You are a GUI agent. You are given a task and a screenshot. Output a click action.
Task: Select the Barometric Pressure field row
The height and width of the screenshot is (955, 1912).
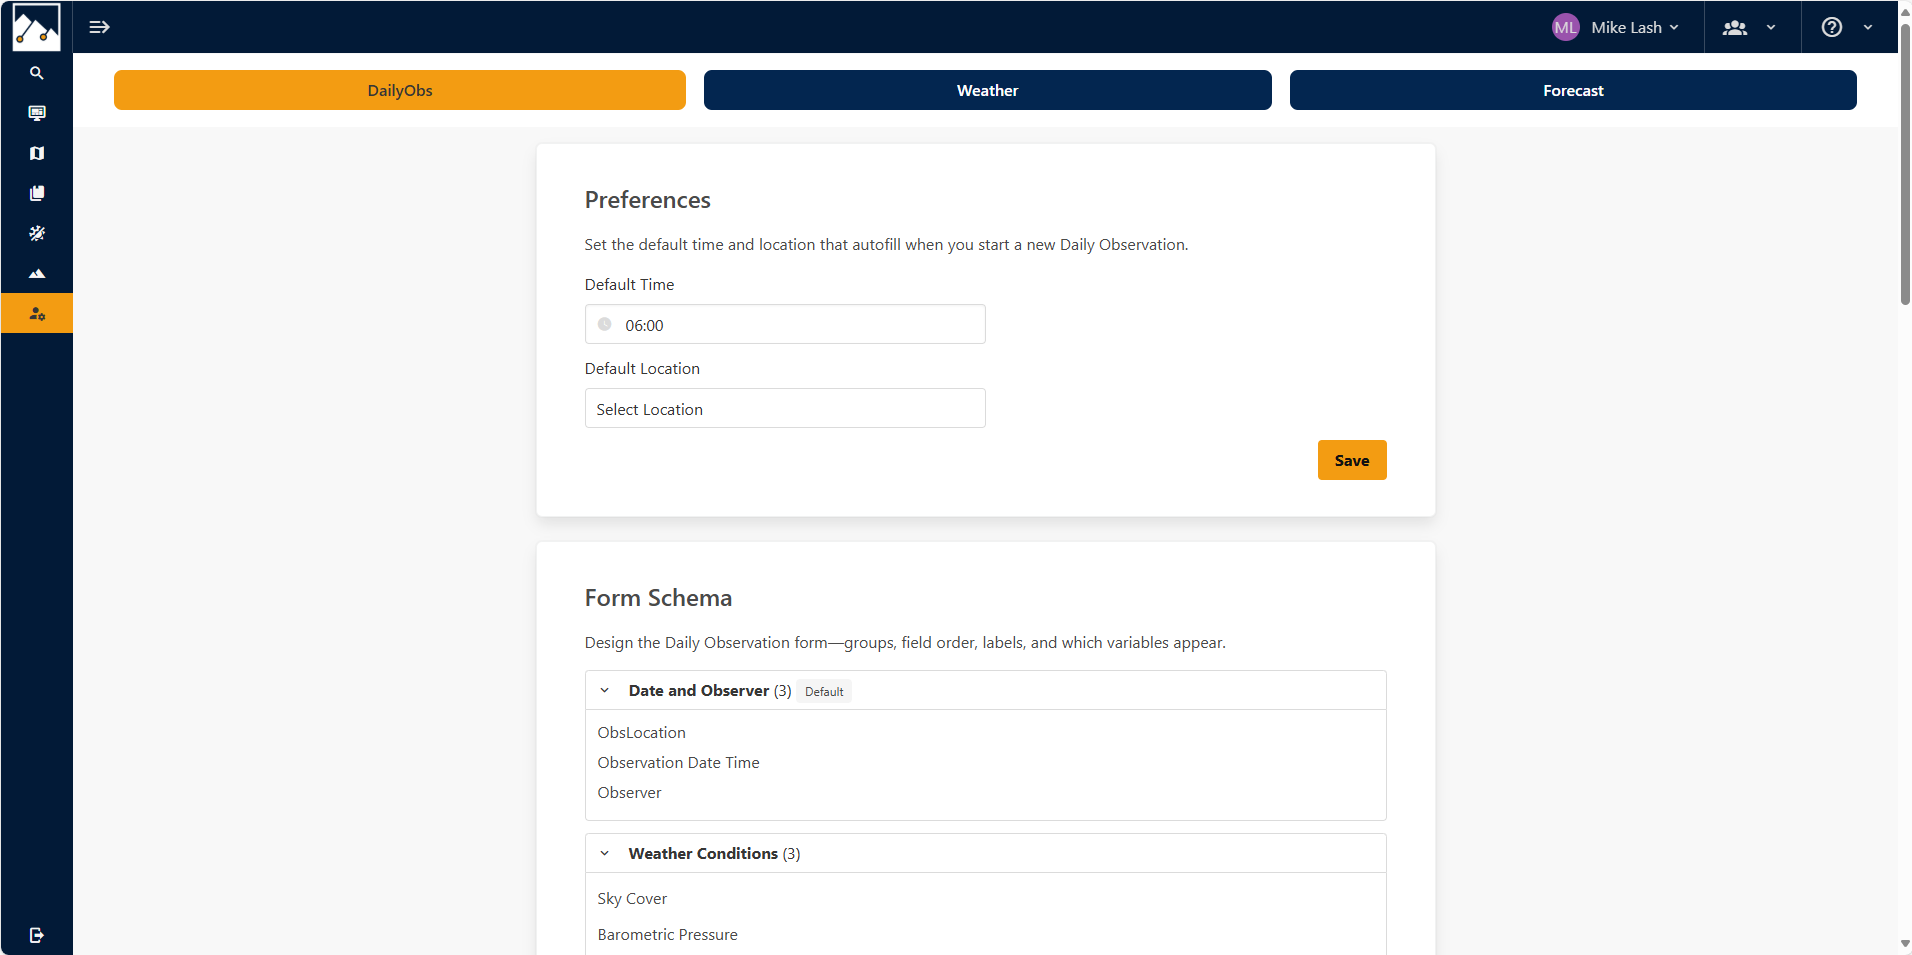point(985,935)
